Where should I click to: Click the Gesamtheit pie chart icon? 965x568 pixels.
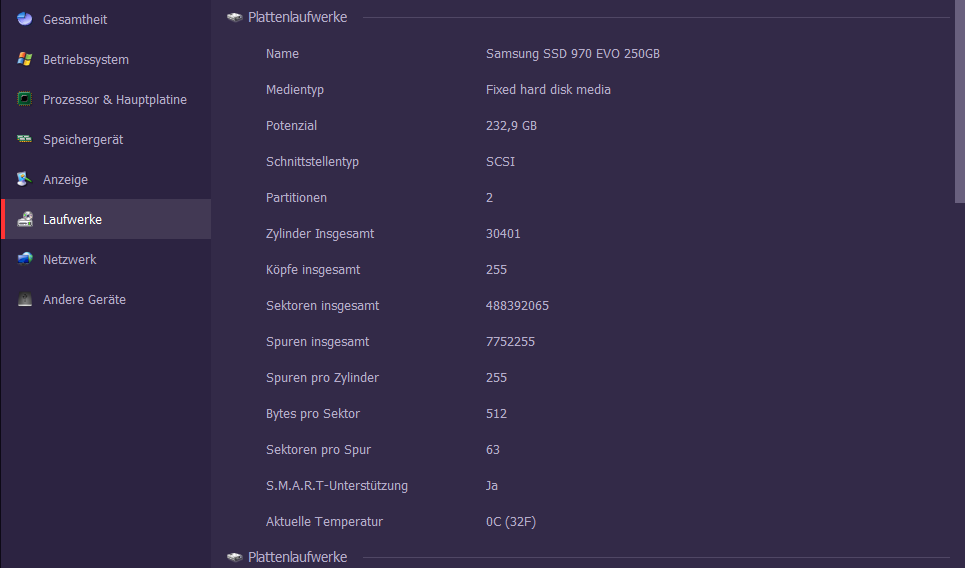coord(25,19)
